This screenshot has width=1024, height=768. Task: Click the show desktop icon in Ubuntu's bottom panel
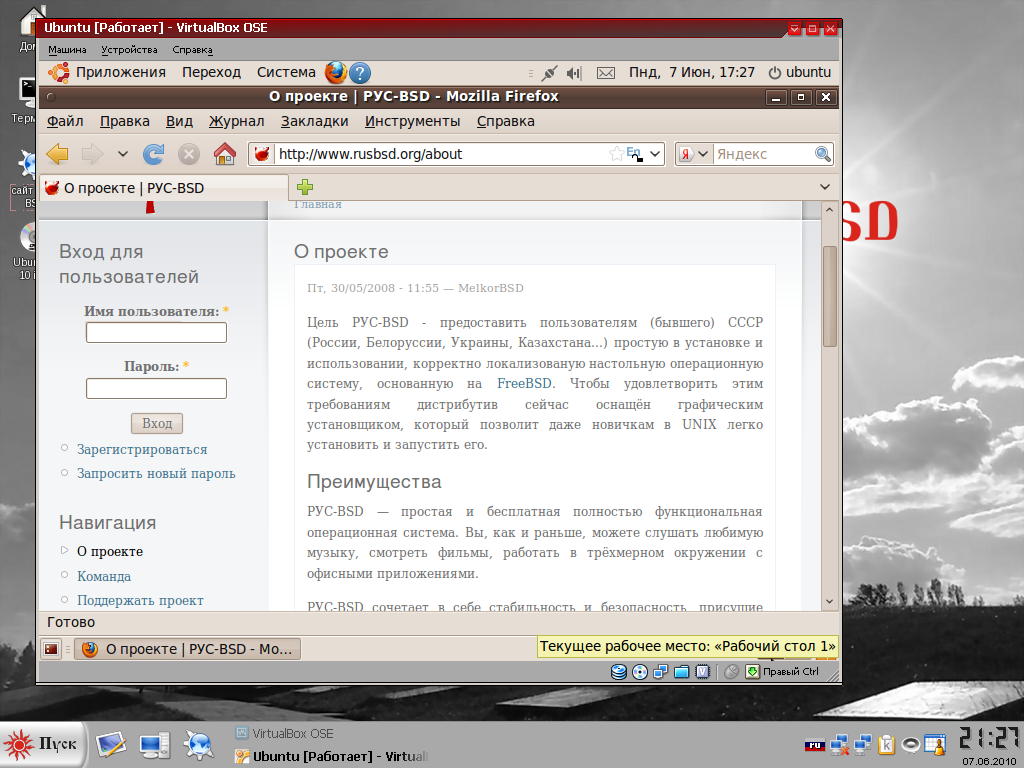click(52, 649)
